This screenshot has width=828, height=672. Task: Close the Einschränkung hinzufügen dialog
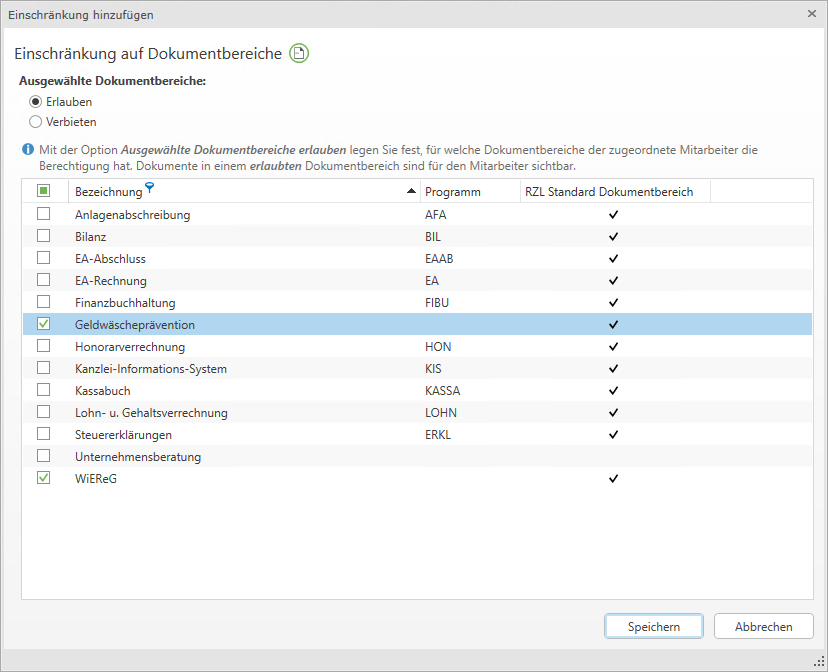click(811, 14)
